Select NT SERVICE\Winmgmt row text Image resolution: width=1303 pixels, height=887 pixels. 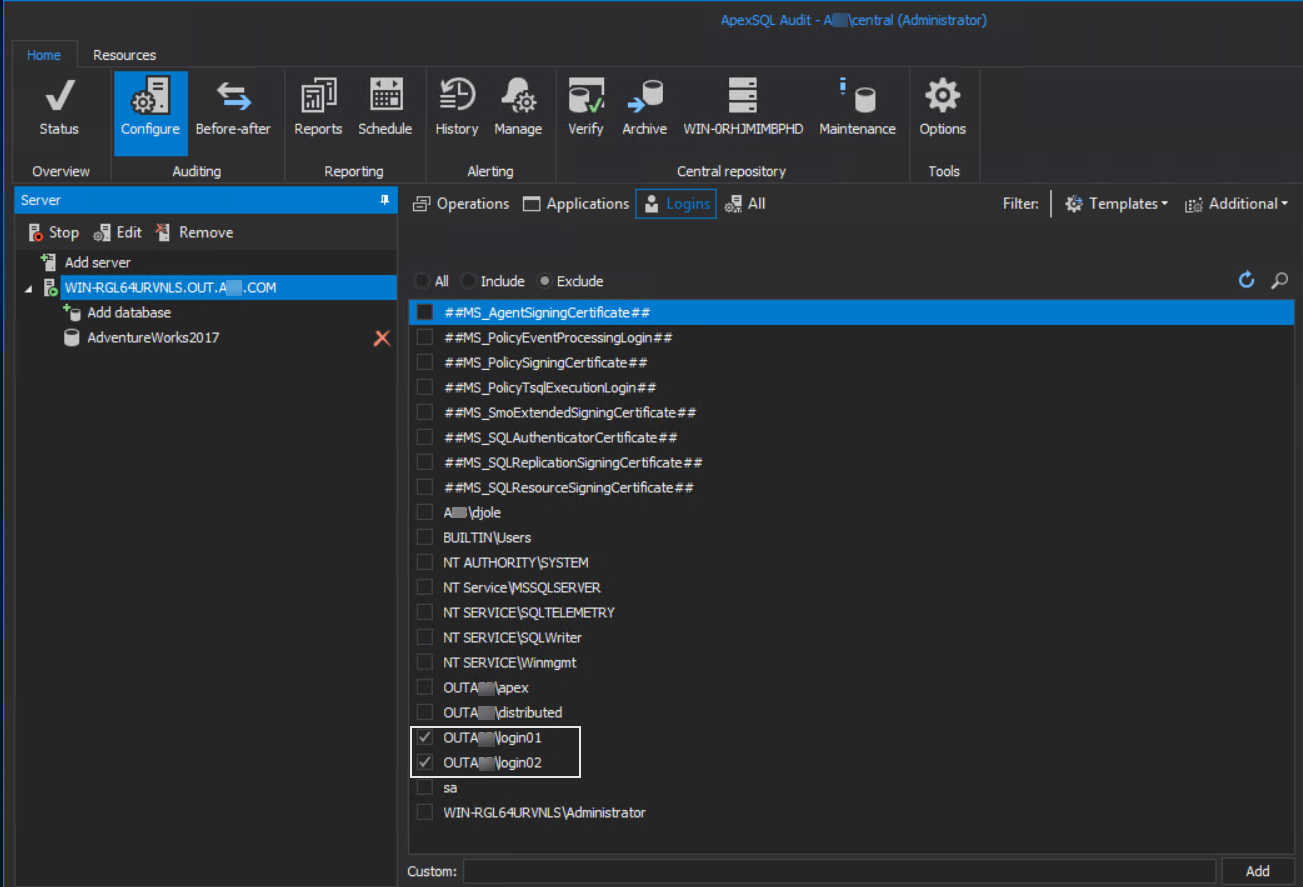coord(510,662)
